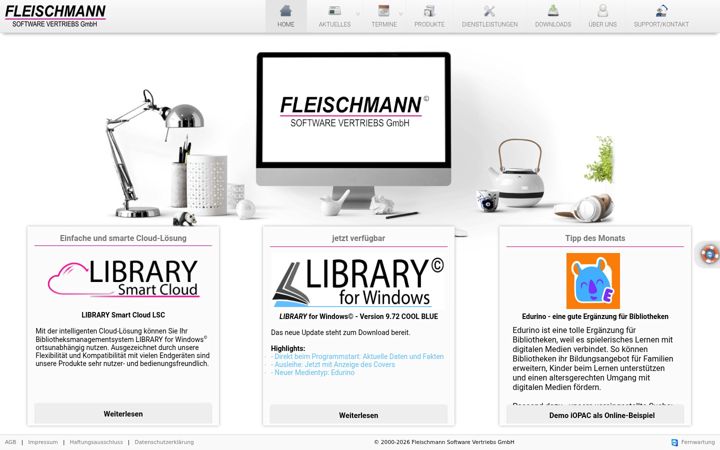Open the AGB footer link
The width and height of the screenshot is (720, 450).
pyautogui.click(x=10, y=442)
